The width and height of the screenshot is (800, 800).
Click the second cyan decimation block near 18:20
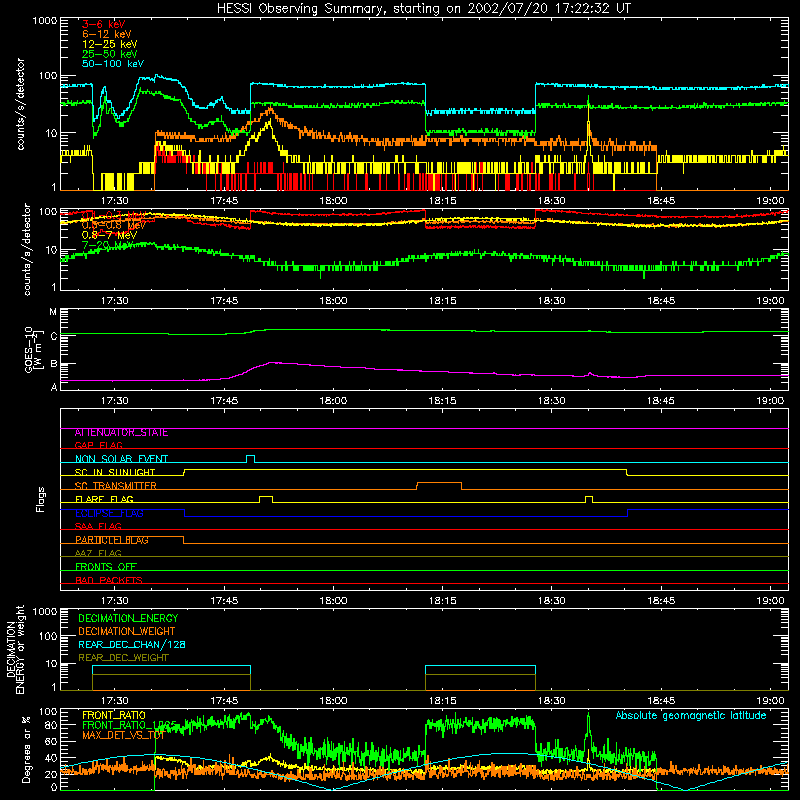(480, 670)
